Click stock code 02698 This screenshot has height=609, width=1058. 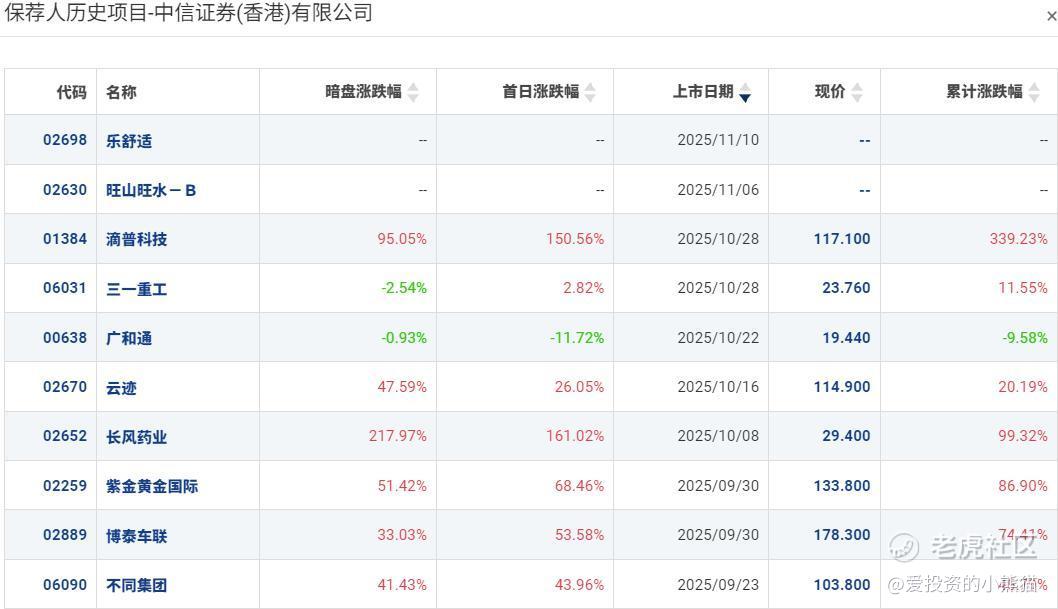point(65,140)
